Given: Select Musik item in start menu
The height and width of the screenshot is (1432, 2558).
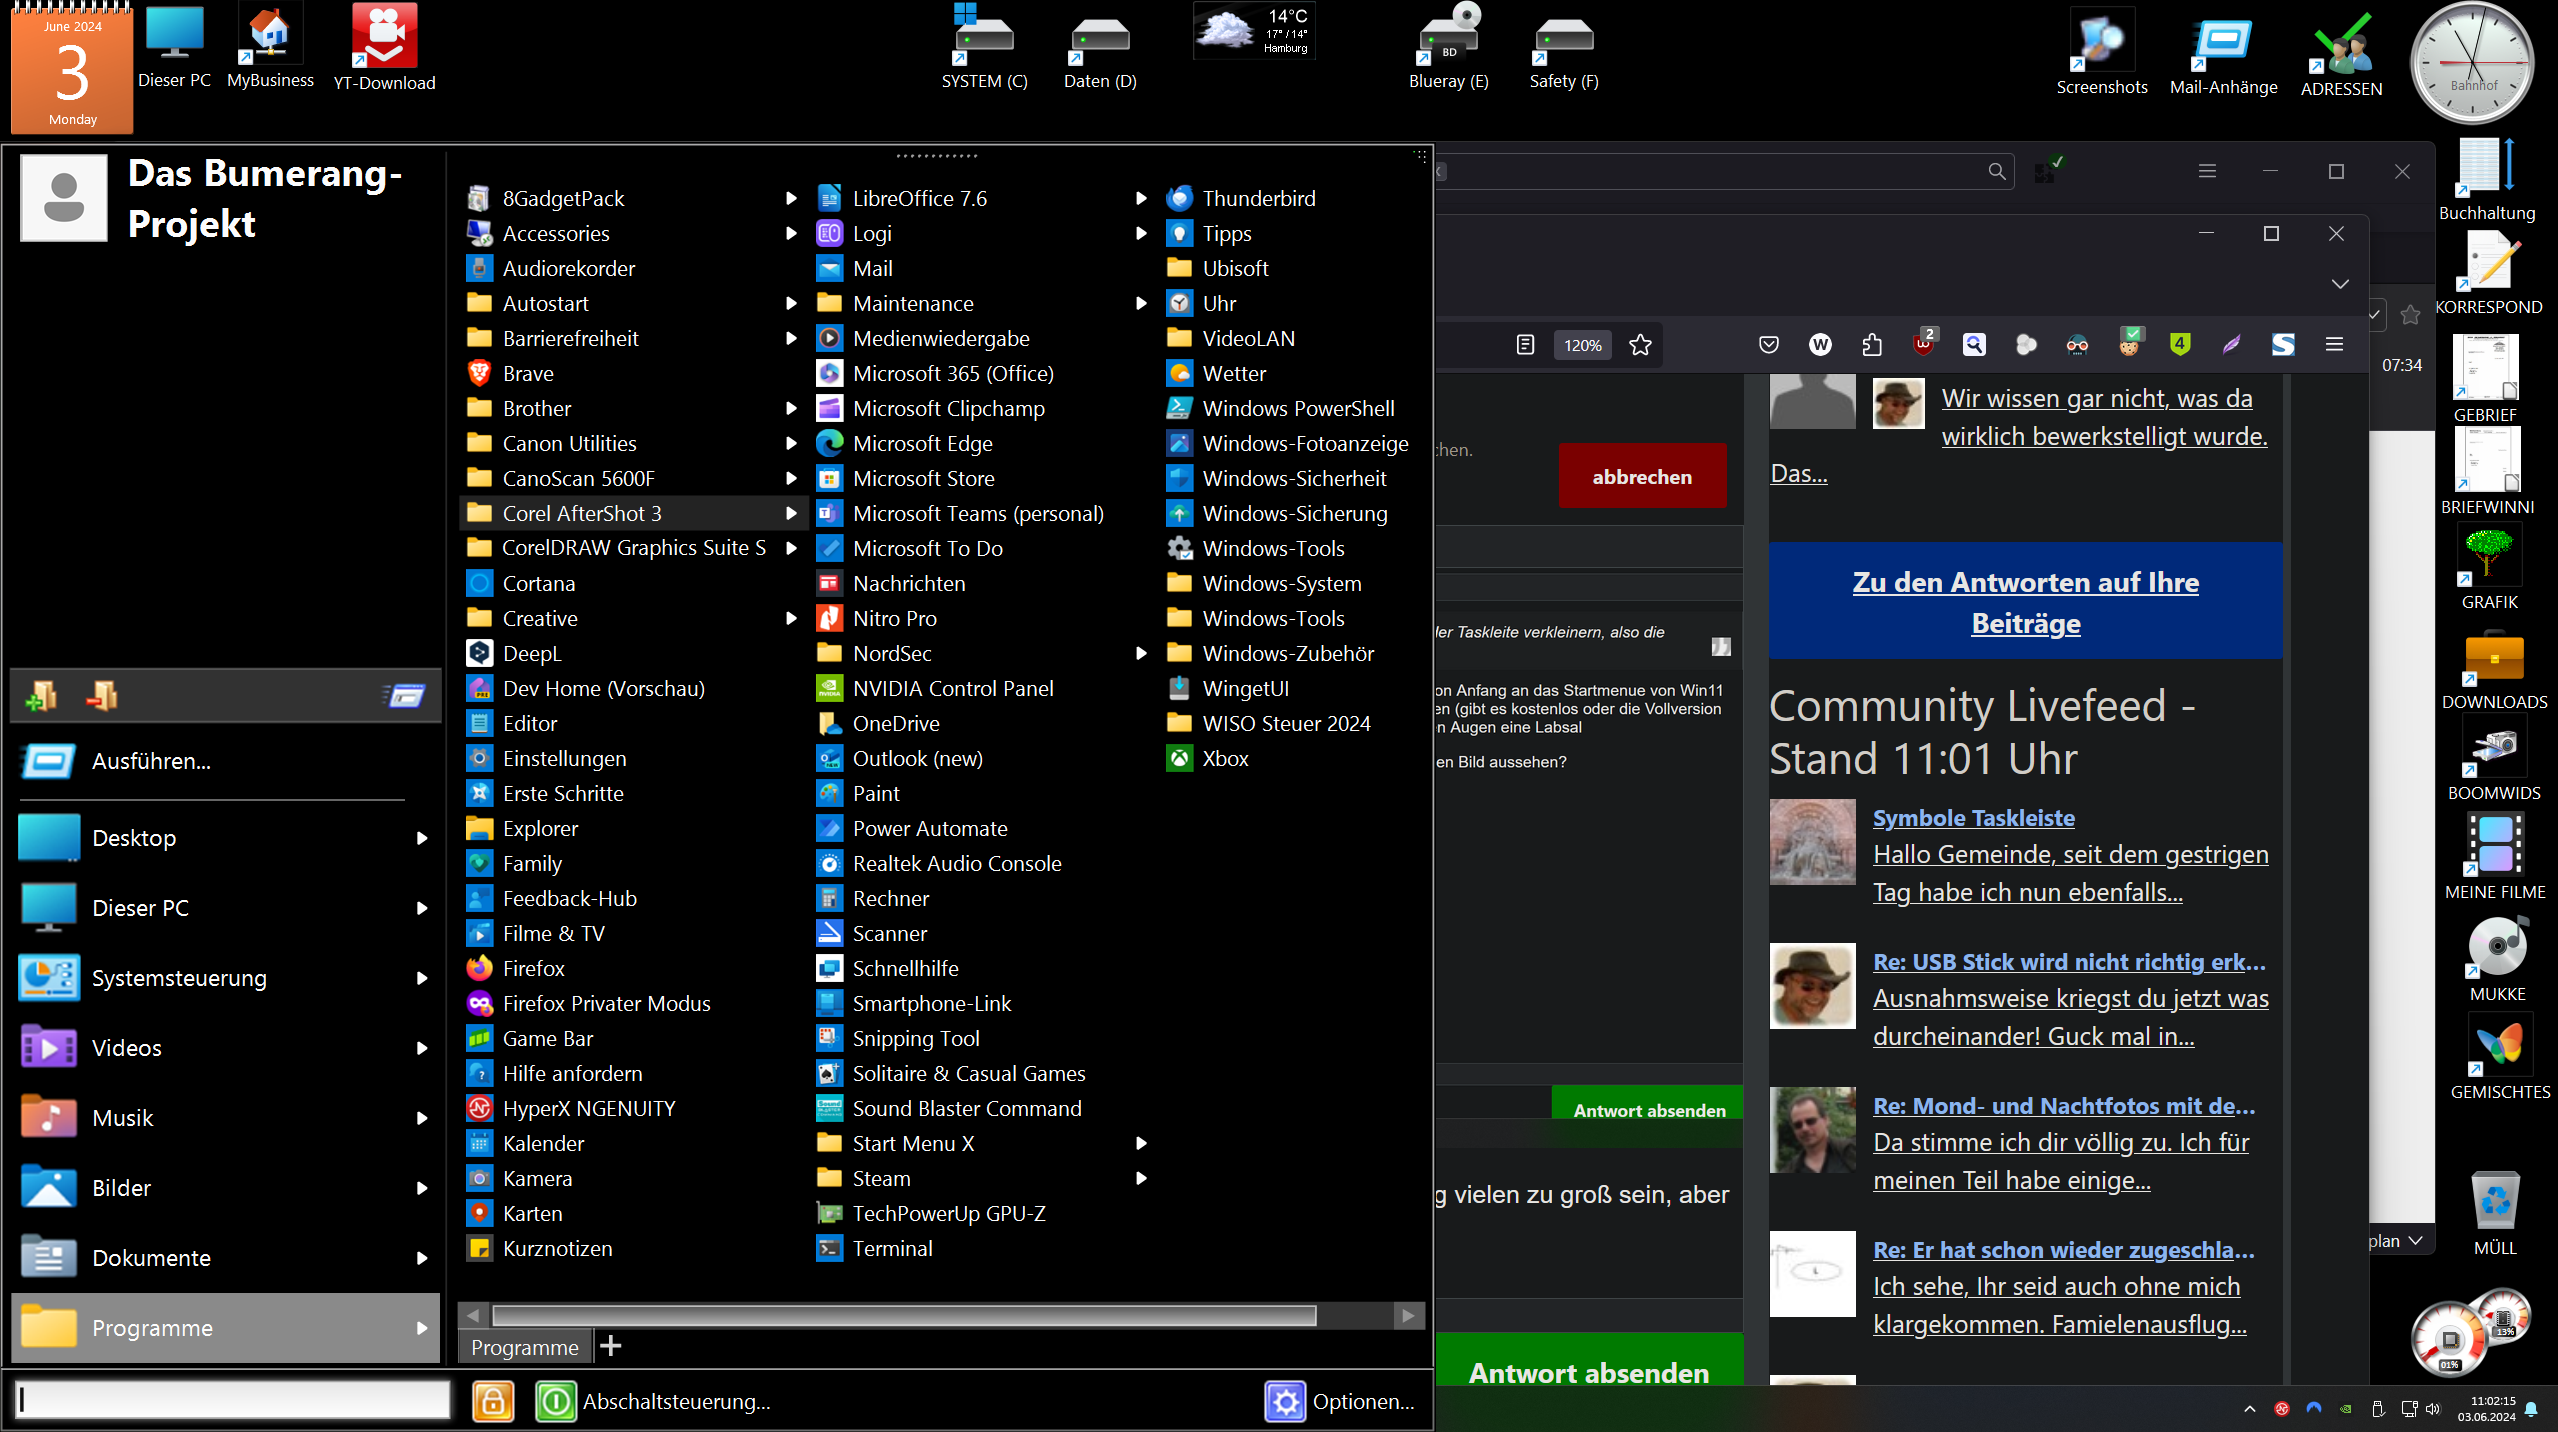Looking at the screenshot, I should pos(224,1118).
